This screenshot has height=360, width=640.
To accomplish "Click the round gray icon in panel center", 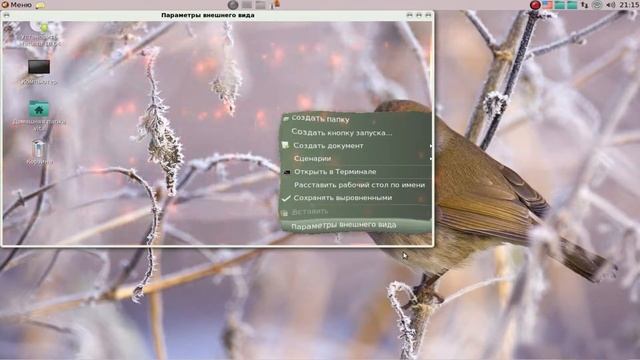I will click(x=233, y=5).
